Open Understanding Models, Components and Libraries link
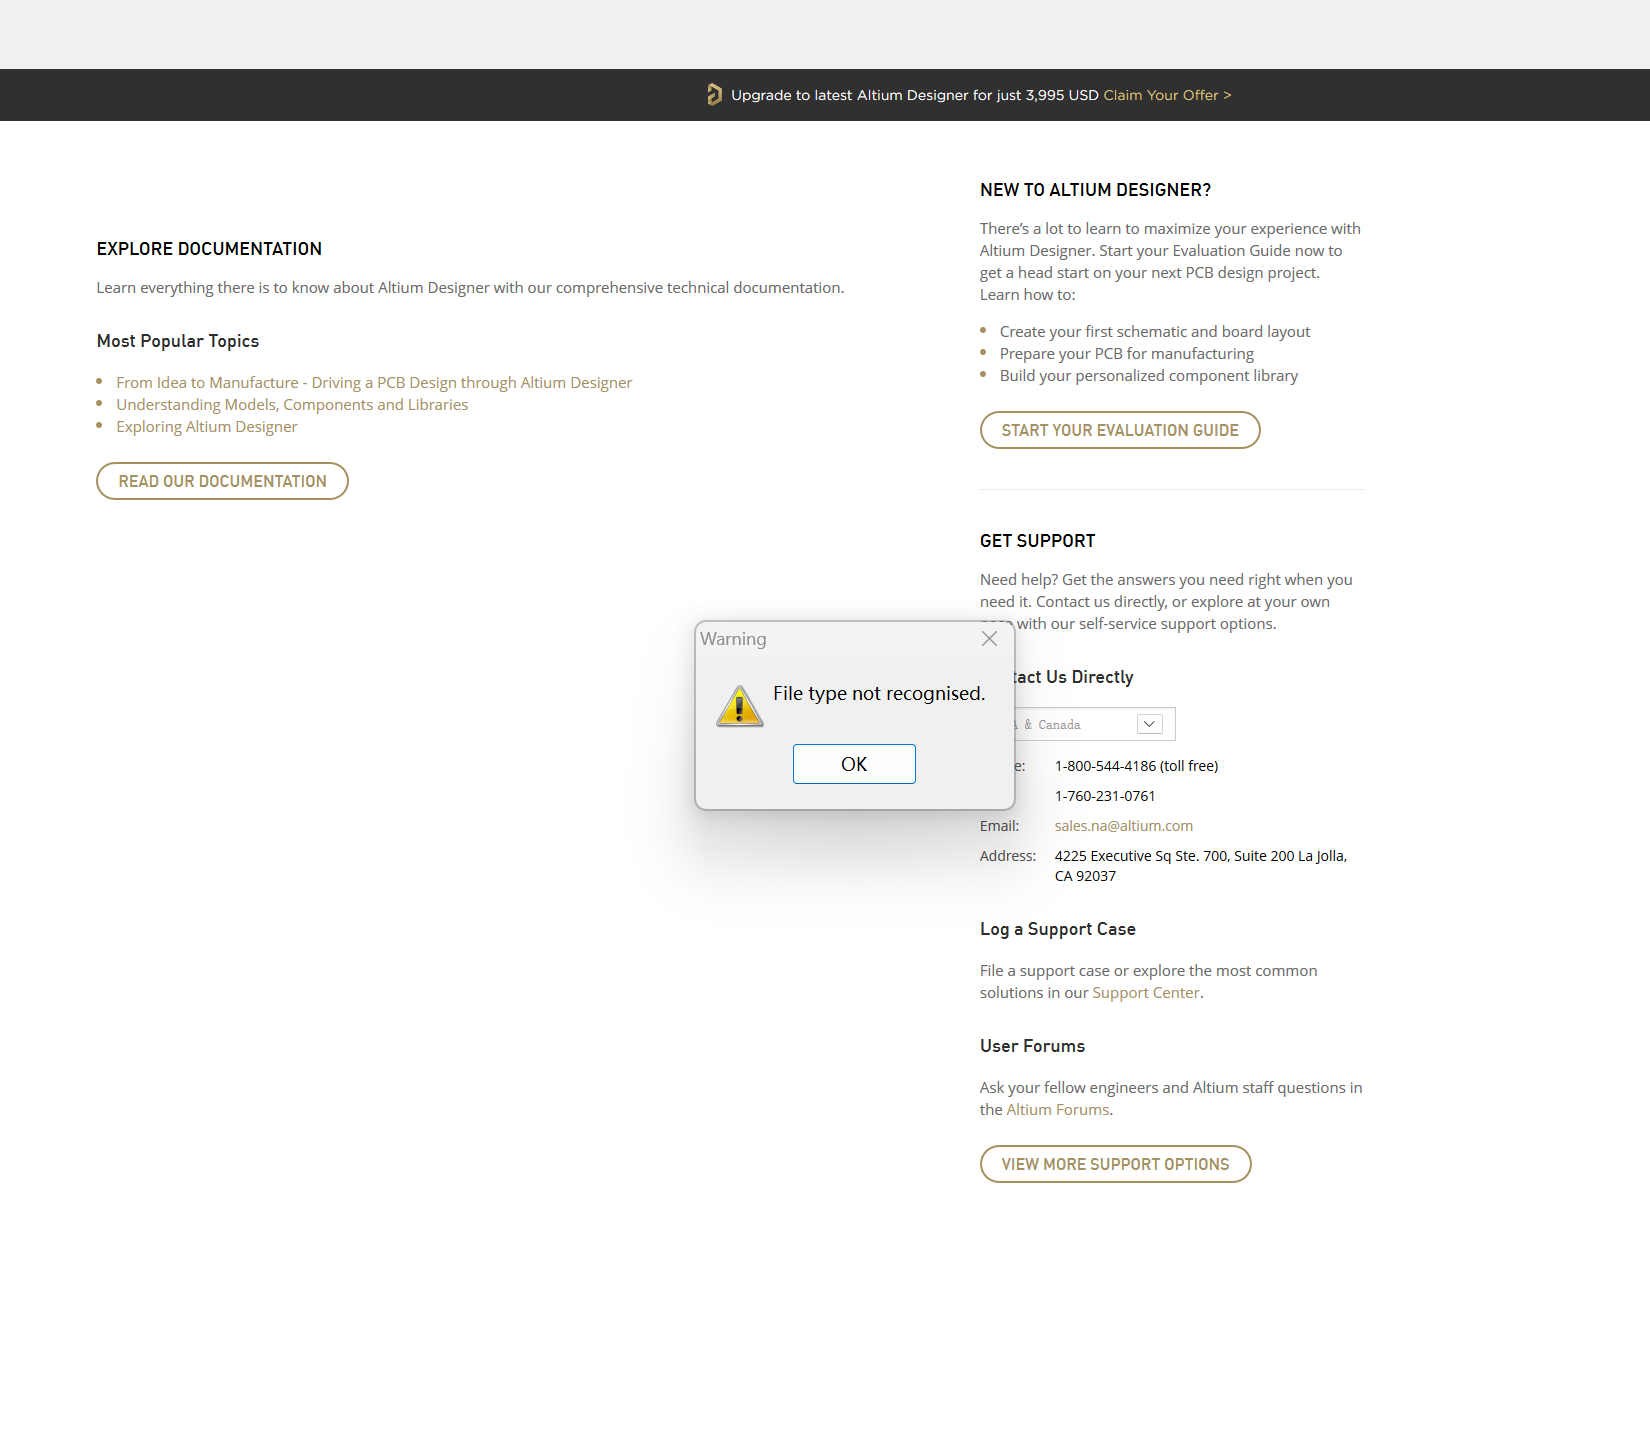The width and height of the screenshot is (1650, 1456). coord(292,405)
